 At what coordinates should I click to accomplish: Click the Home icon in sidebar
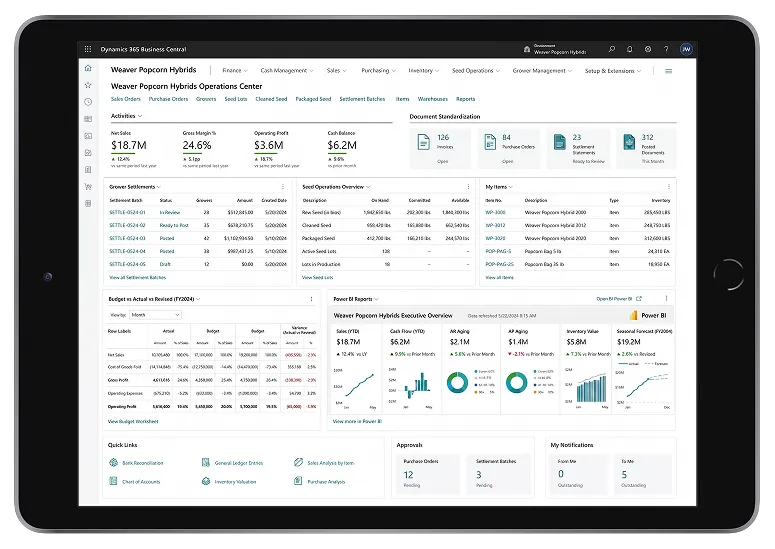point(88,68)
